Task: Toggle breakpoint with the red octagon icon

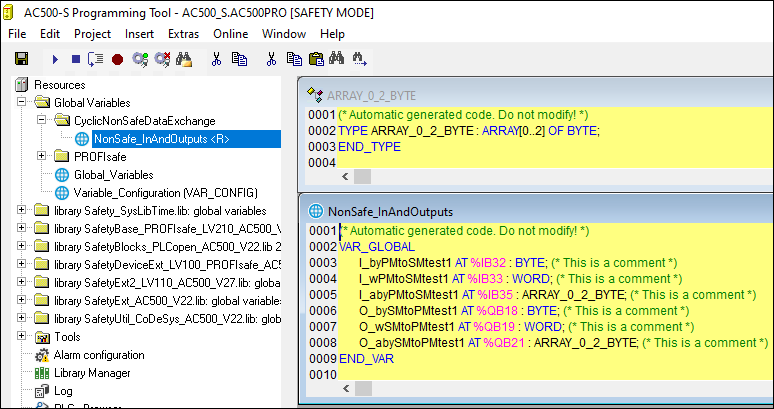Action: pyautogui.click(x=117, y=60)
